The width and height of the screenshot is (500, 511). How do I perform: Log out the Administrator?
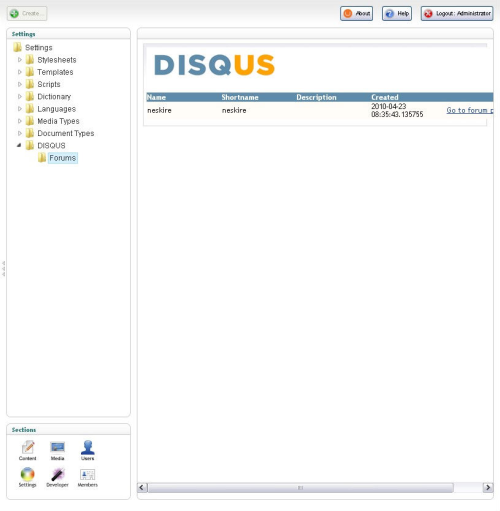pyautogui.click(x=457, y=14)
